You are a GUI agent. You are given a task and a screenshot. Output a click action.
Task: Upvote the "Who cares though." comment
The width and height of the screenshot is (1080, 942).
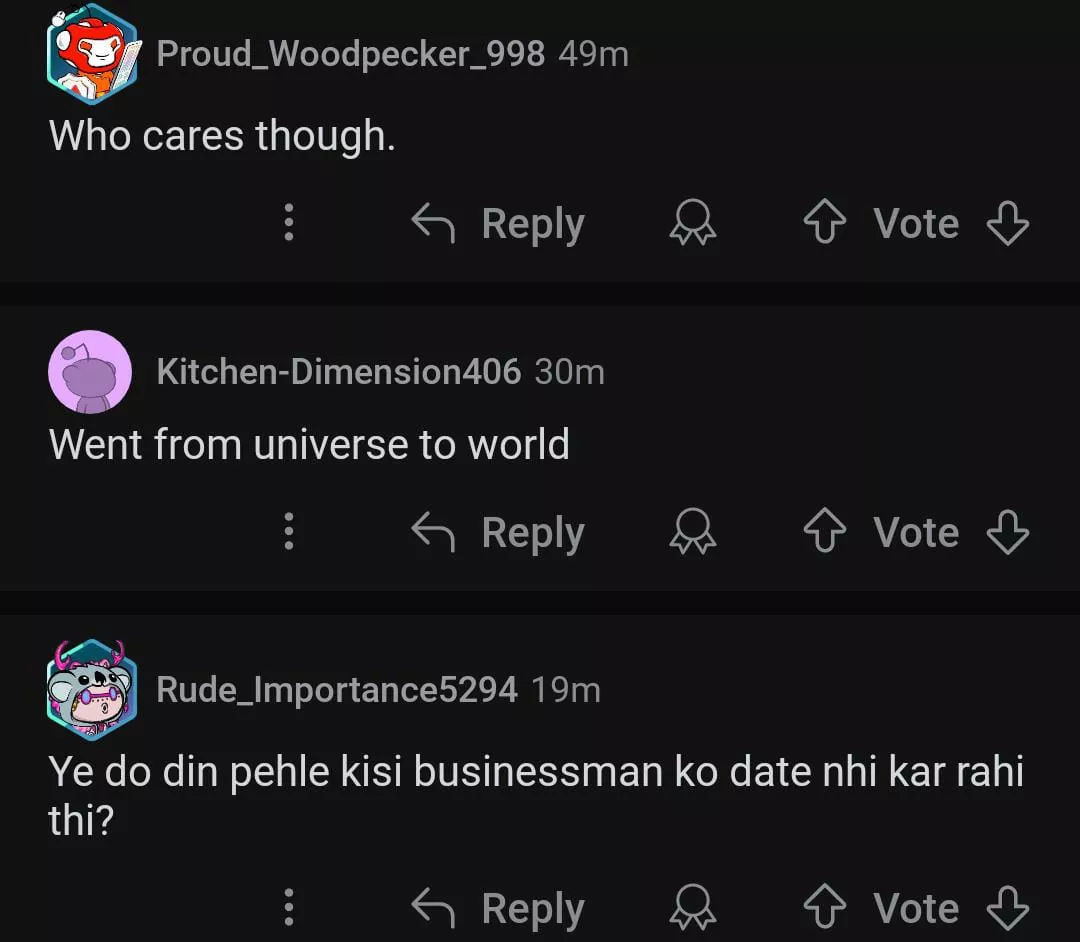[824, 224]
